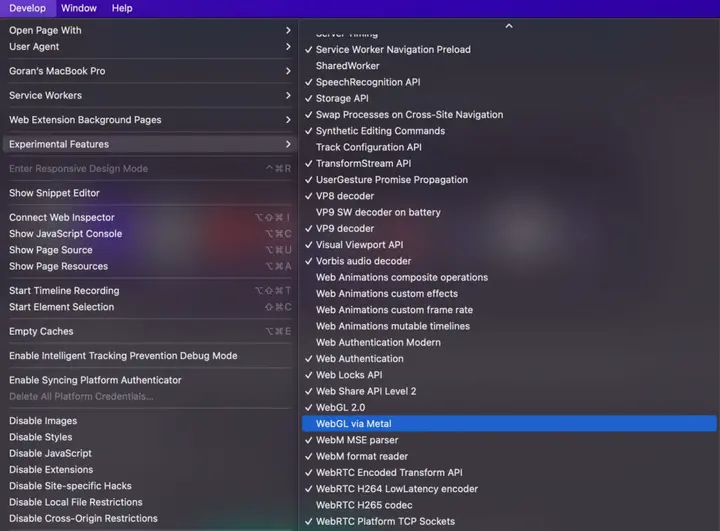Uncheck SpeechRecognition API

pyautogui.click(x=509, y=82)
